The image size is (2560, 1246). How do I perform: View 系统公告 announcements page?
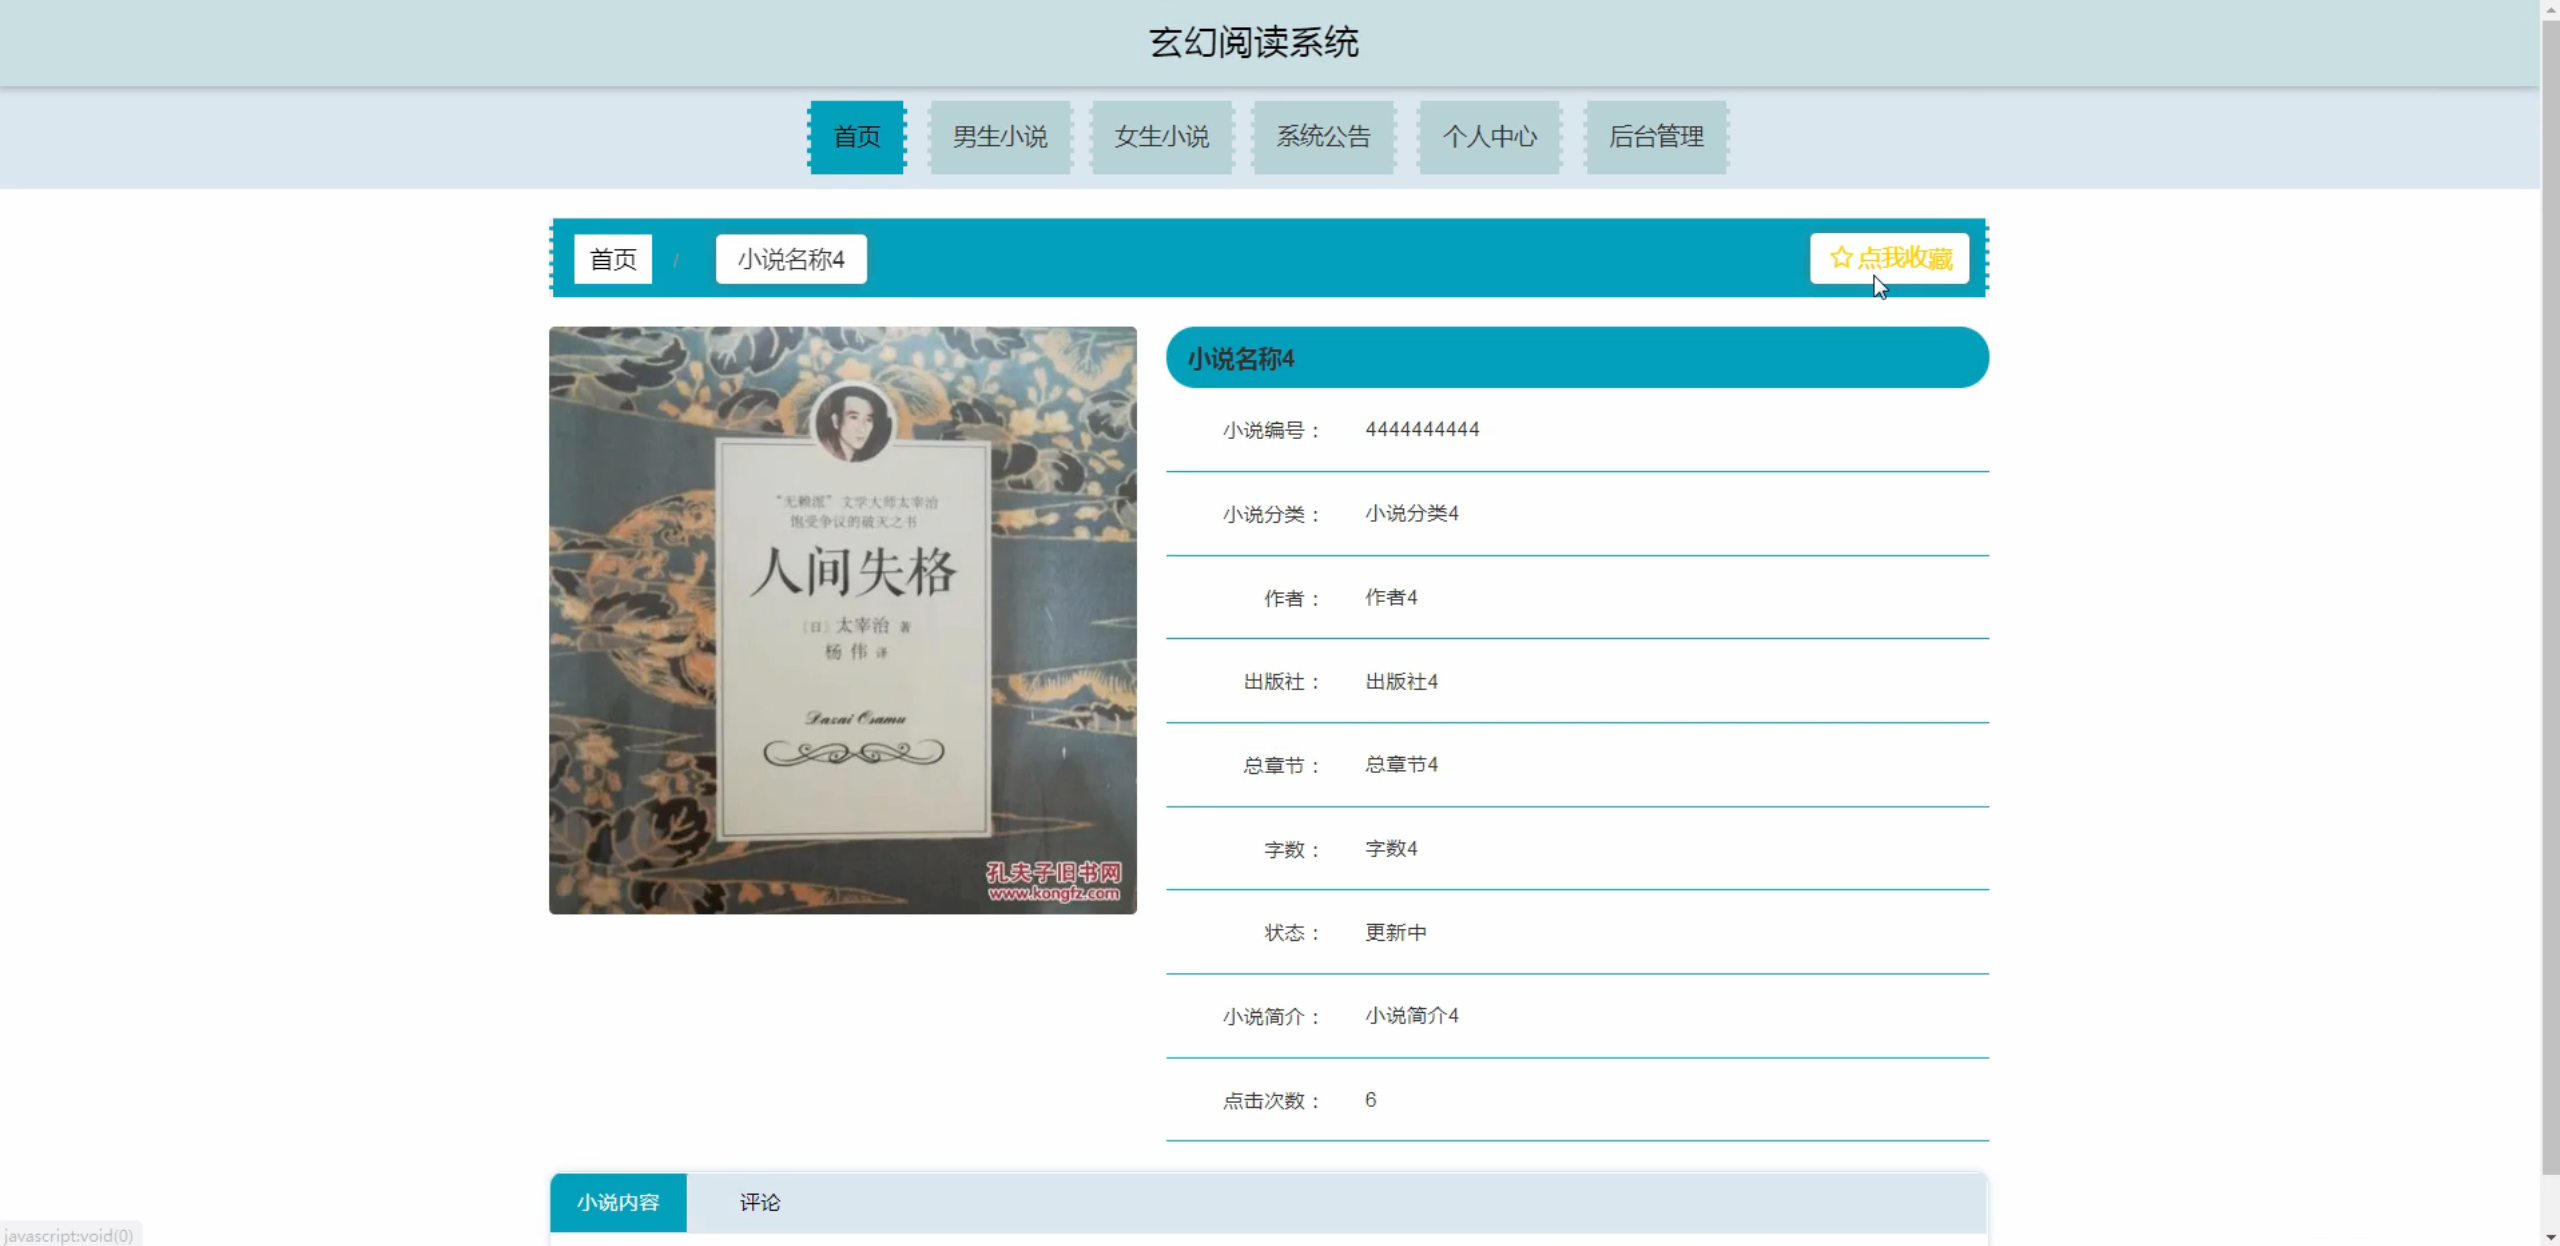[x=1323, y=137]
